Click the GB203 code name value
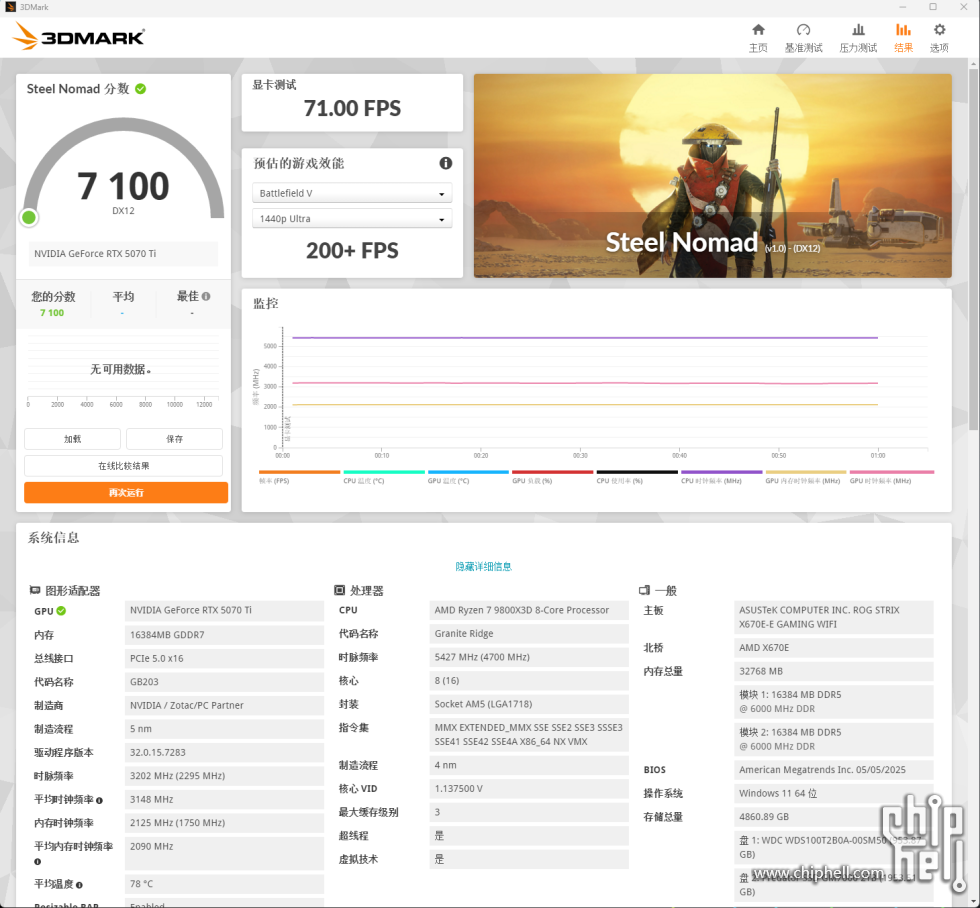980x908 pixels. coord(224,682)
